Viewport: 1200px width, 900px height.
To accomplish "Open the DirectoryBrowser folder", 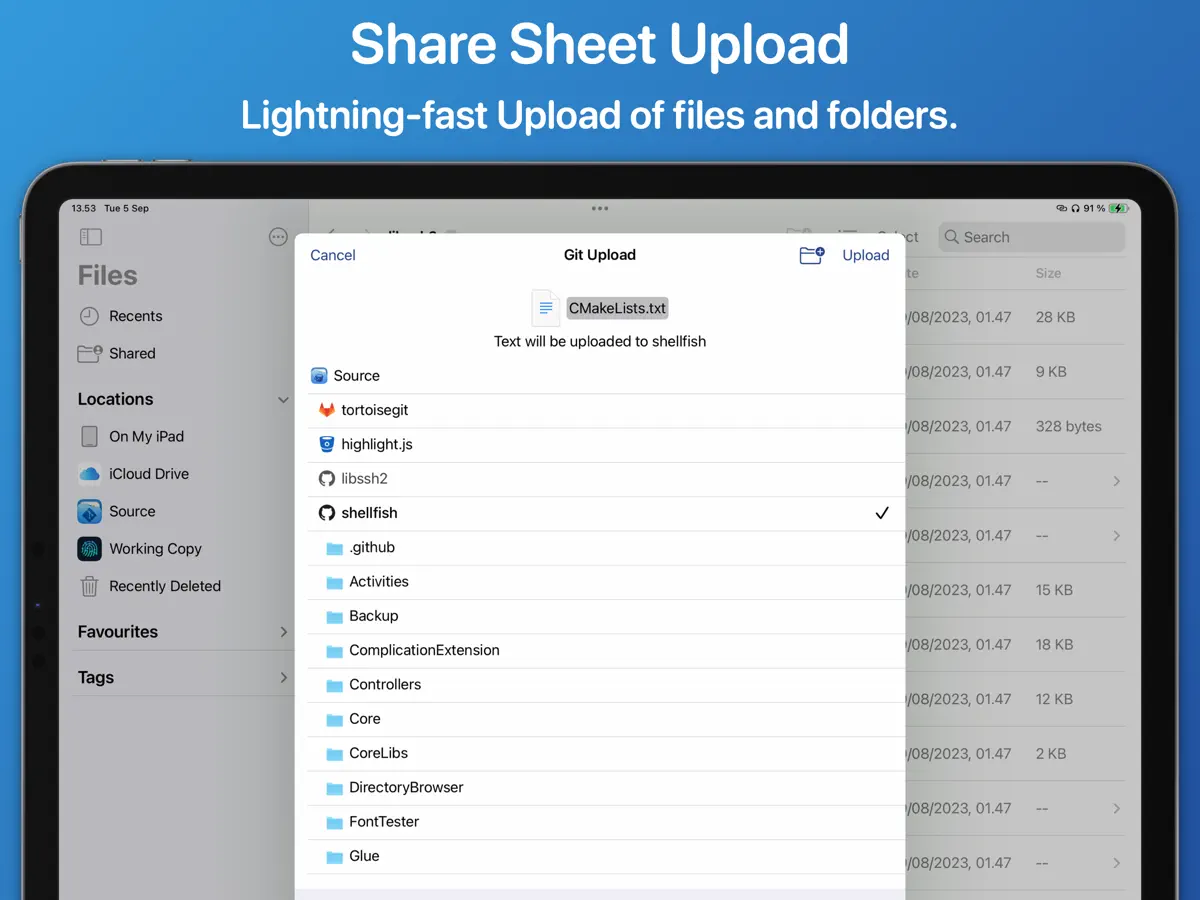I will click(600, 788).
